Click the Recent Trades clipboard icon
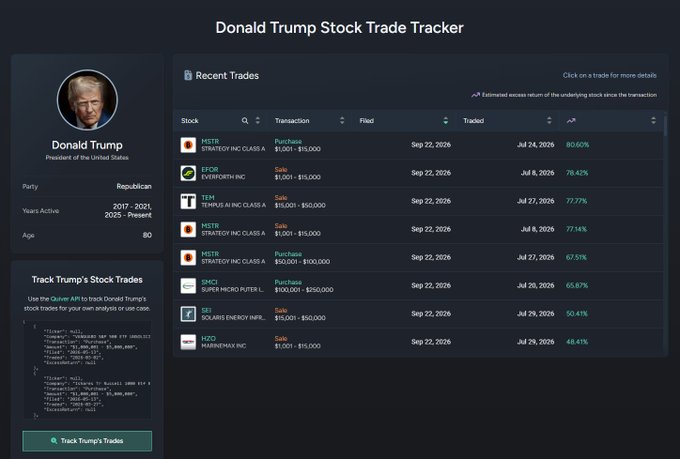 pyautogui.click(x=188, y=75)
